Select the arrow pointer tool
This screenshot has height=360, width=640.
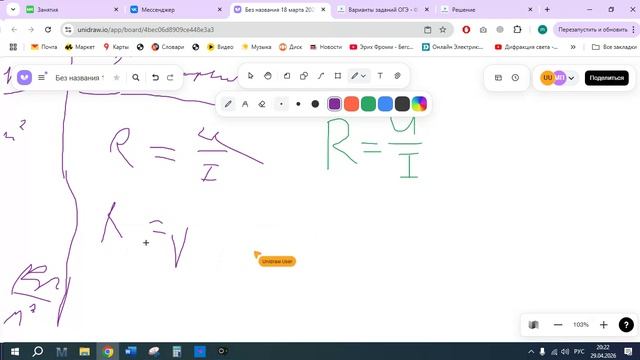[251, 76]
